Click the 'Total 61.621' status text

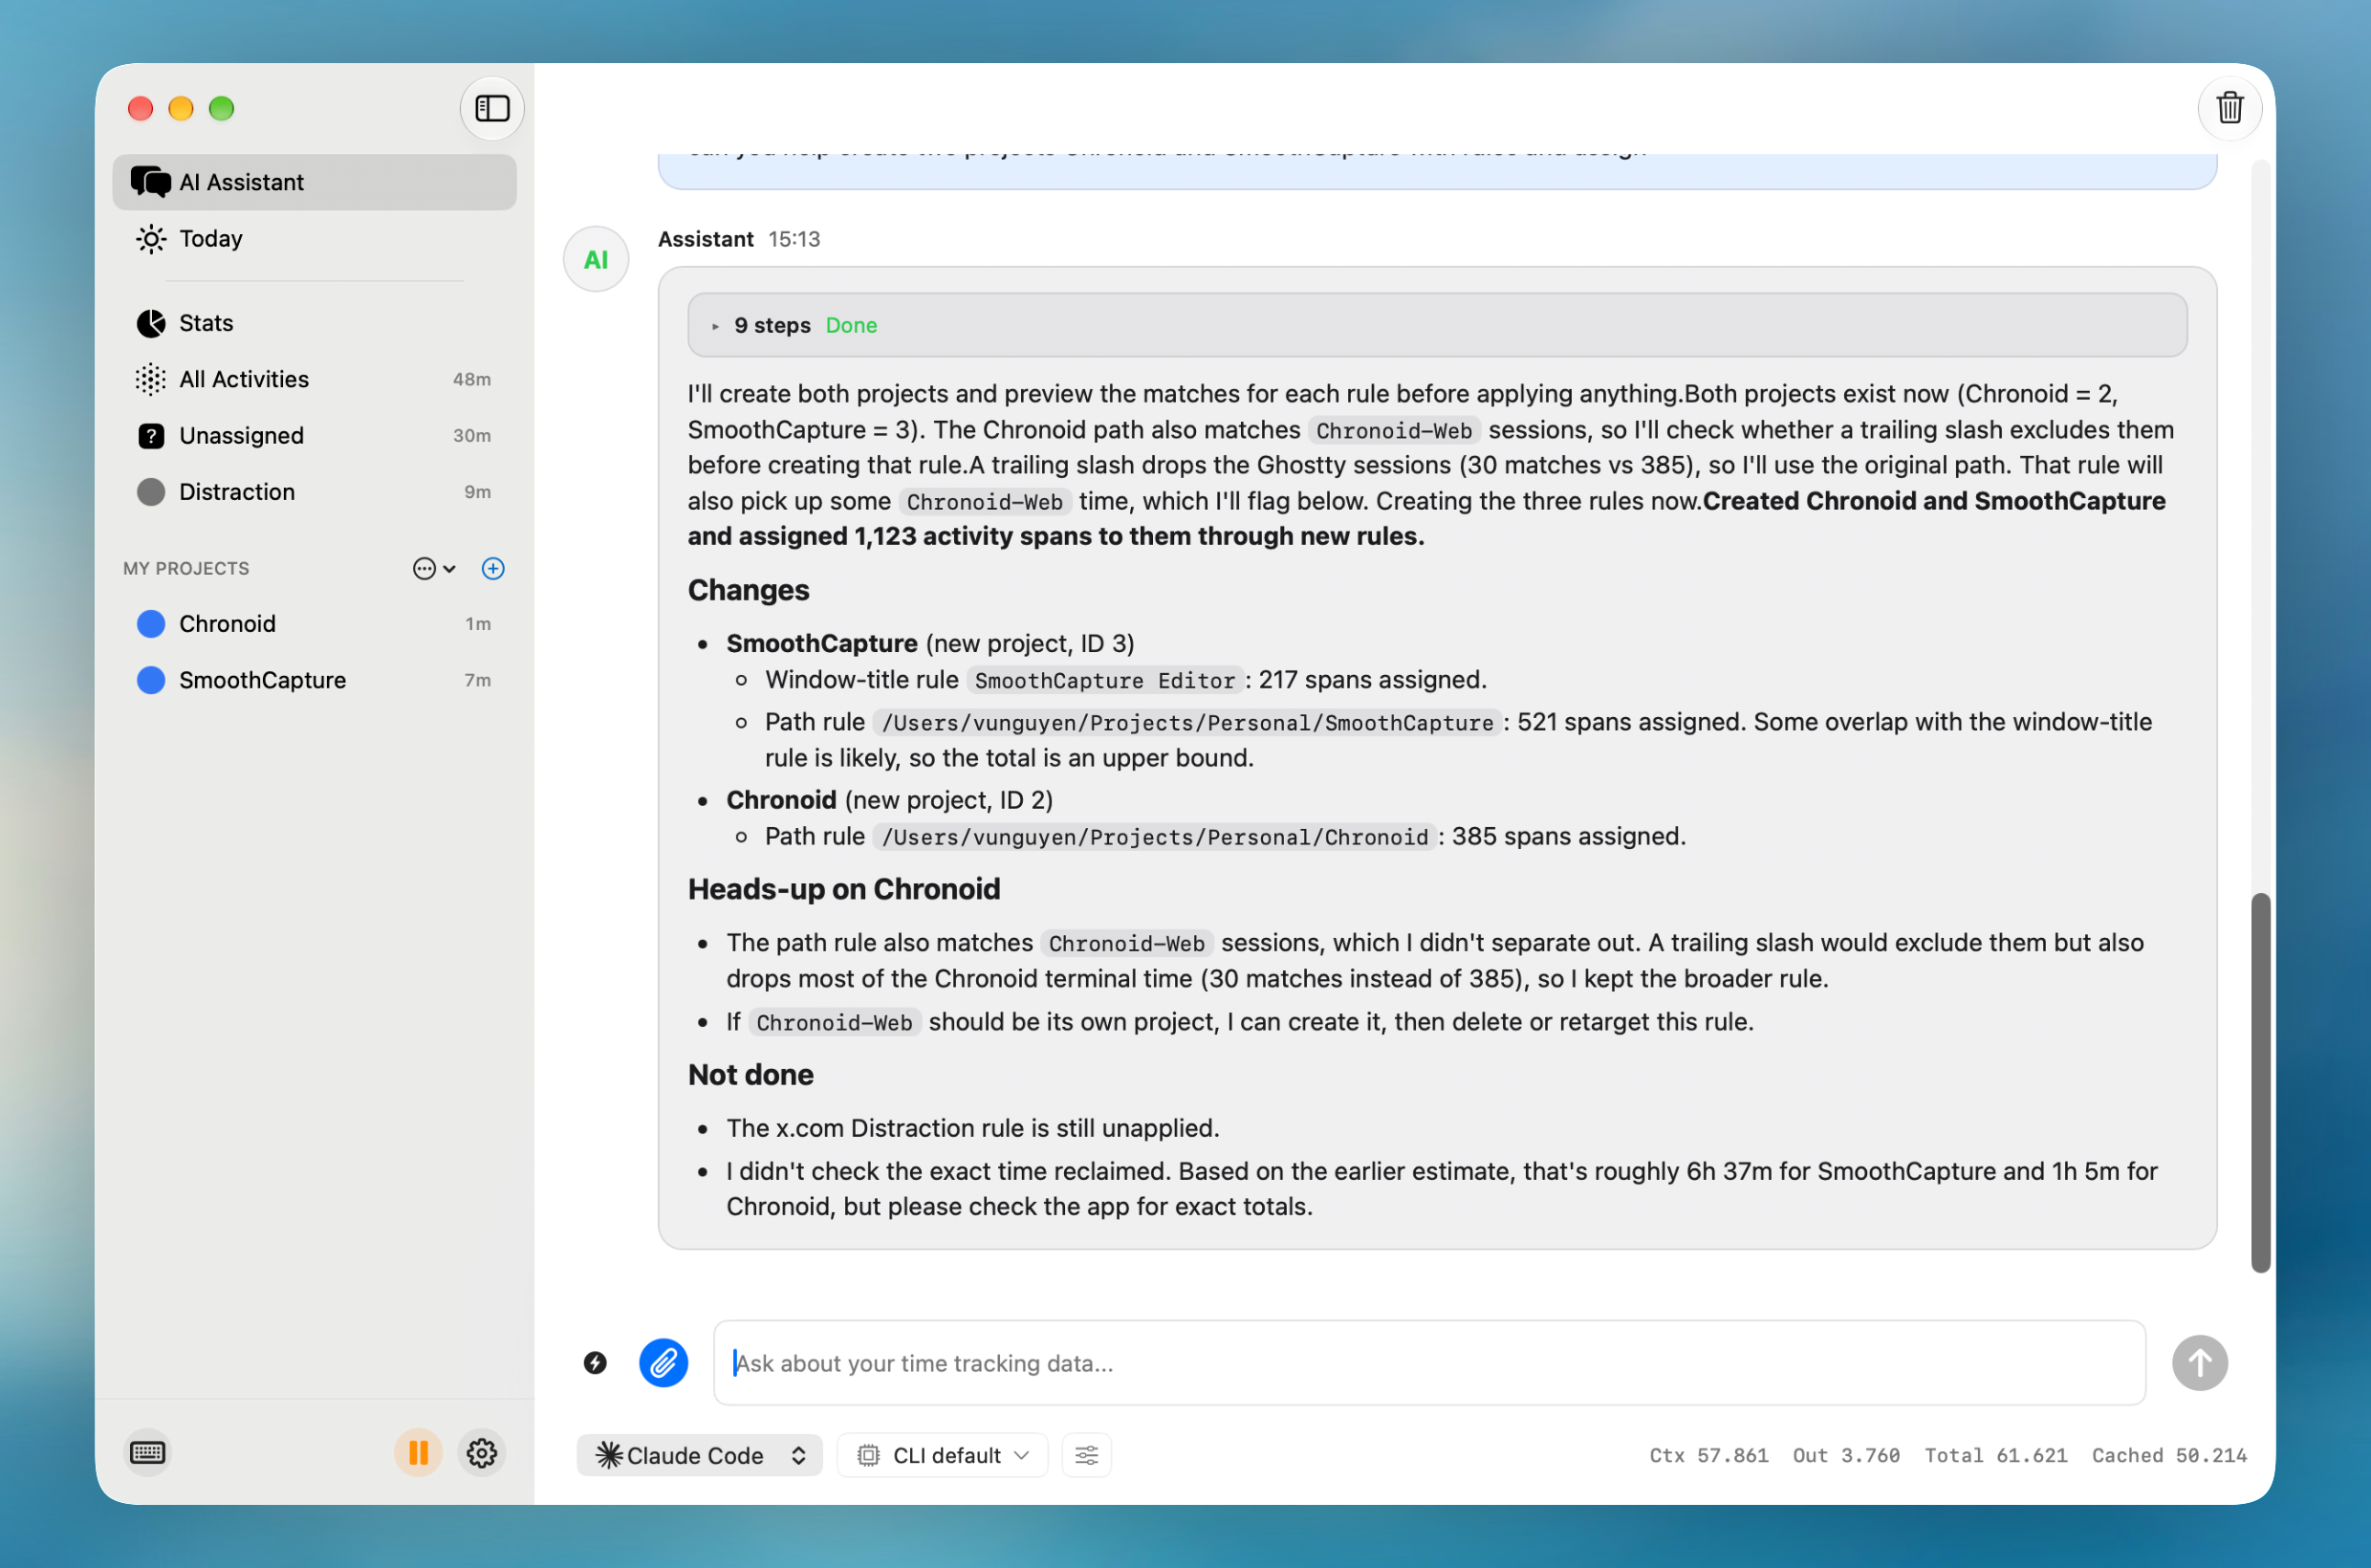coord(1995,1455)
